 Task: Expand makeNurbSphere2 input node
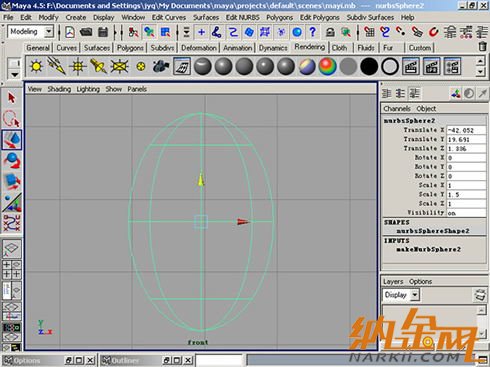pos(429,249)
